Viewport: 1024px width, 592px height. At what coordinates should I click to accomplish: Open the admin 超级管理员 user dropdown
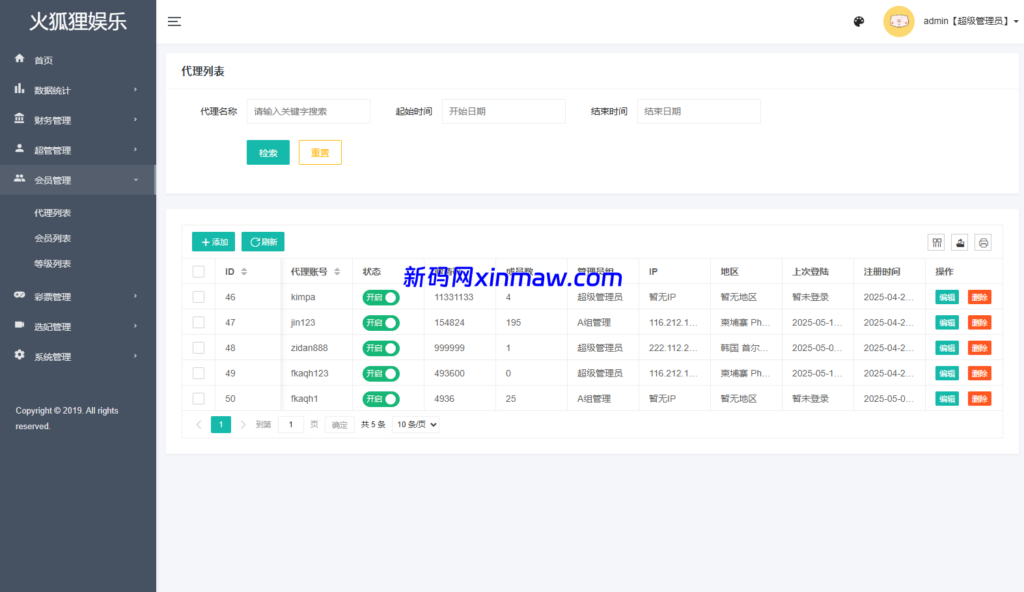tap(970, 22)
